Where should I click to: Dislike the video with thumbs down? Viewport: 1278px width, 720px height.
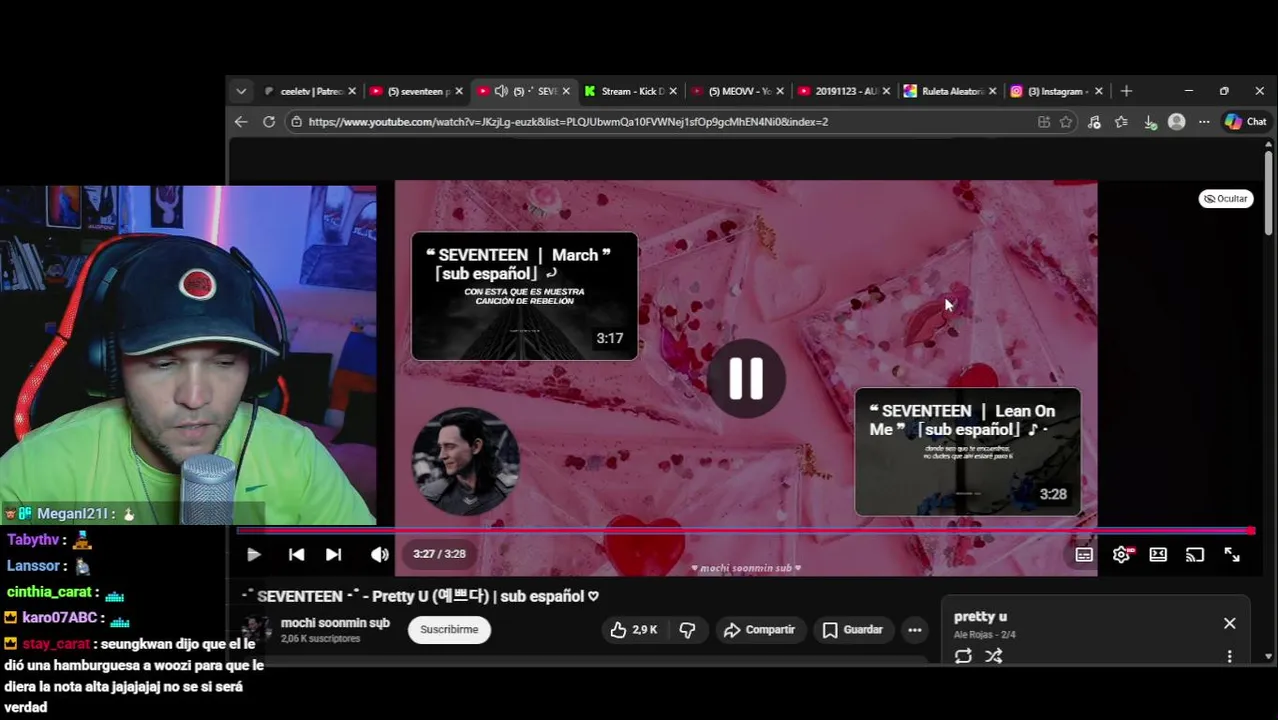click(x=687, y=629)
